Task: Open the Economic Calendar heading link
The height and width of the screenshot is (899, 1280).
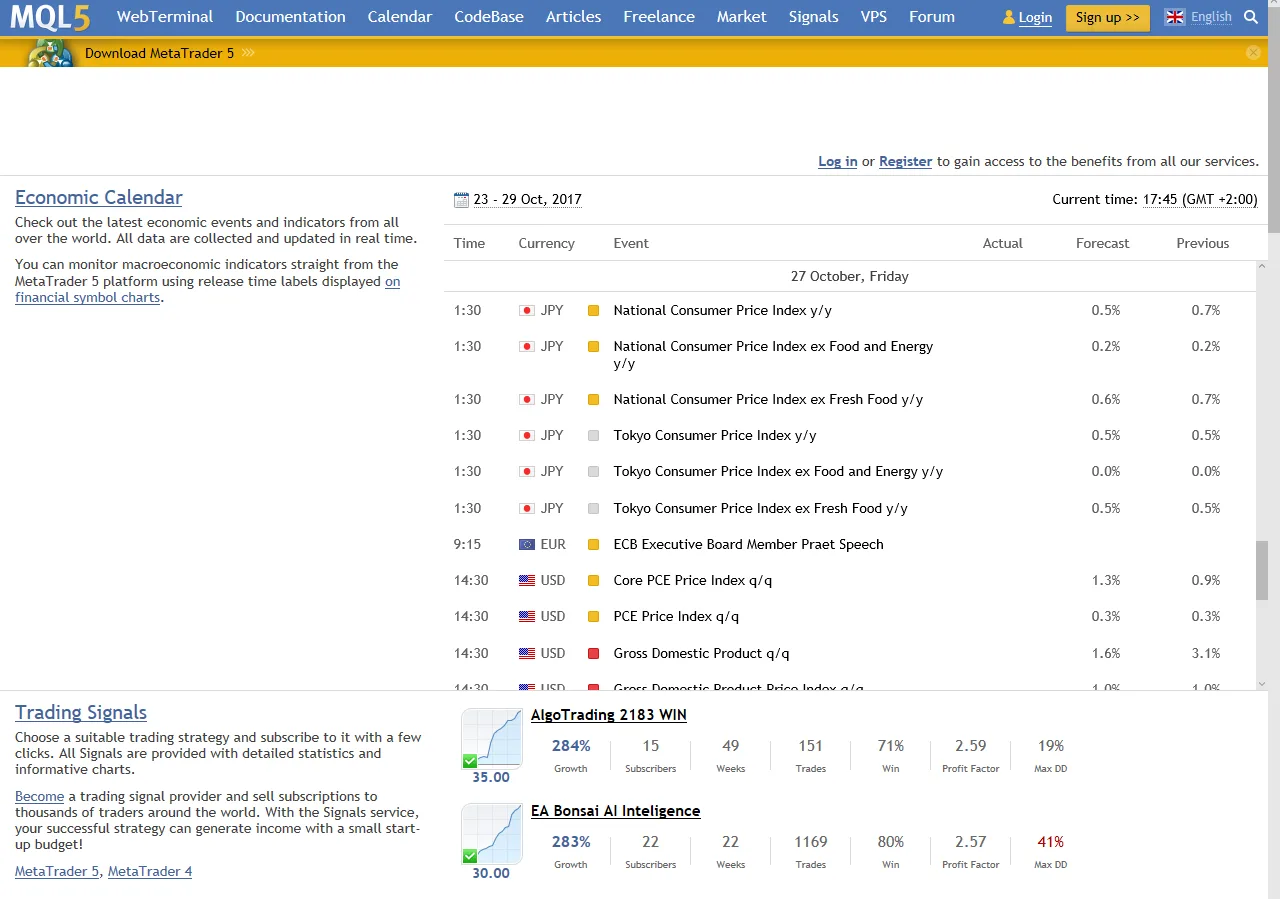Action: pos(99,197)
